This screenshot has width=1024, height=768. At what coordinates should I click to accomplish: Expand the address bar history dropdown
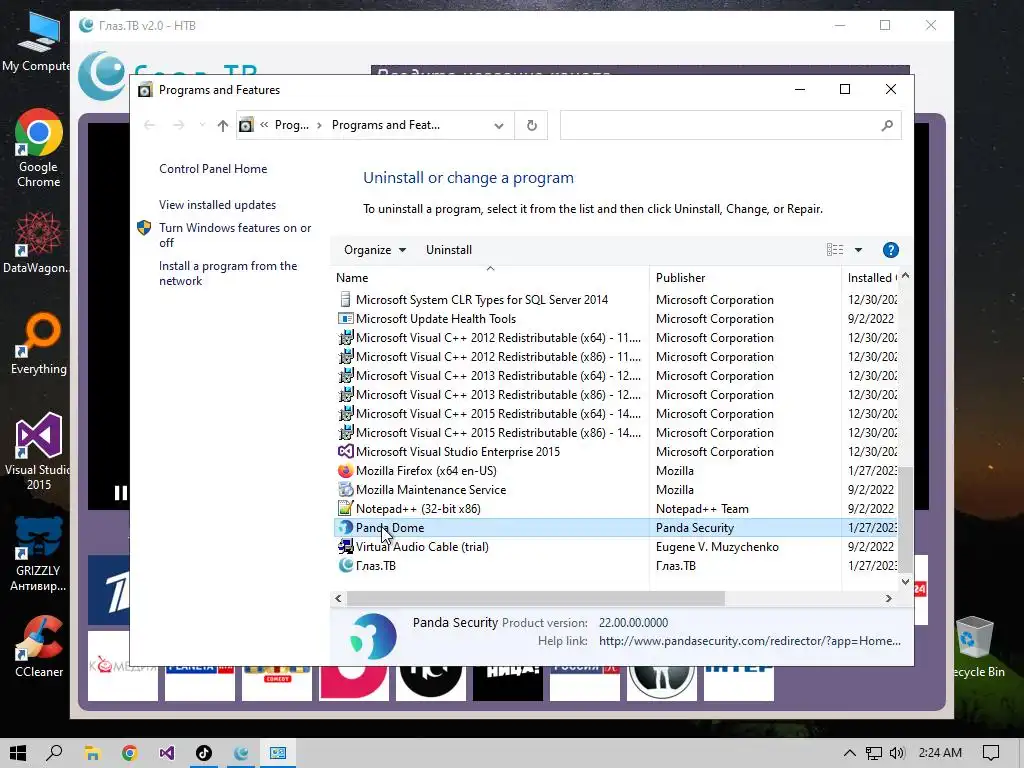coord(499,125)
